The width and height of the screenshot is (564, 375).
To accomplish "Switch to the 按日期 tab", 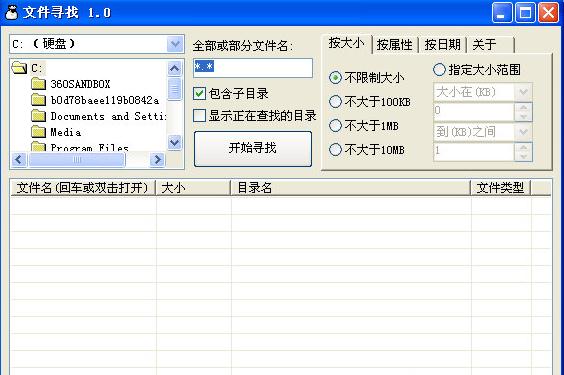I will 442,45.
